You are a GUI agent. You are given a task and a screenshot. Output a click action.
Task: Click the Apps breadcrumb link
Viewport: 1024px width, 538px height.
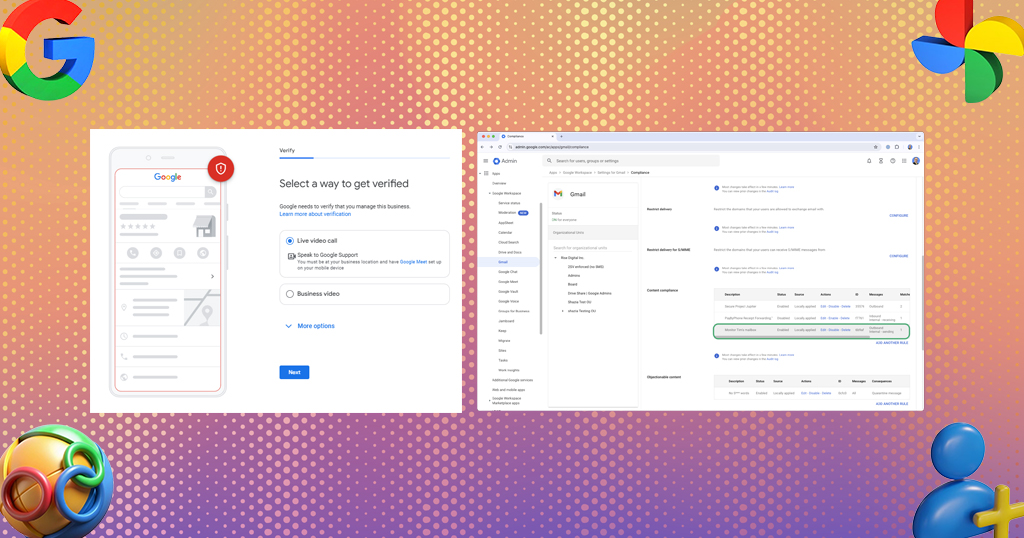553,173
